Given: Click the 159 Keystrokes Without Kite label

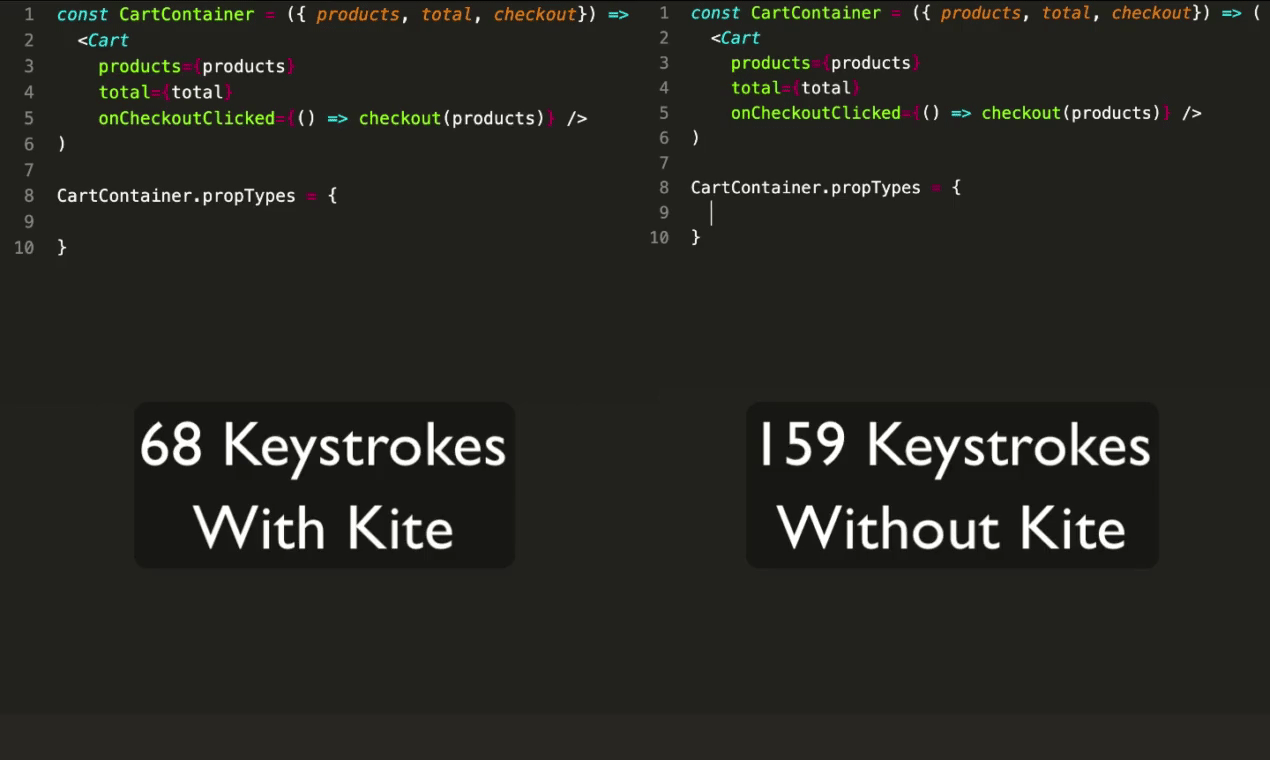Looking at the screenshot, I should 951,486.
